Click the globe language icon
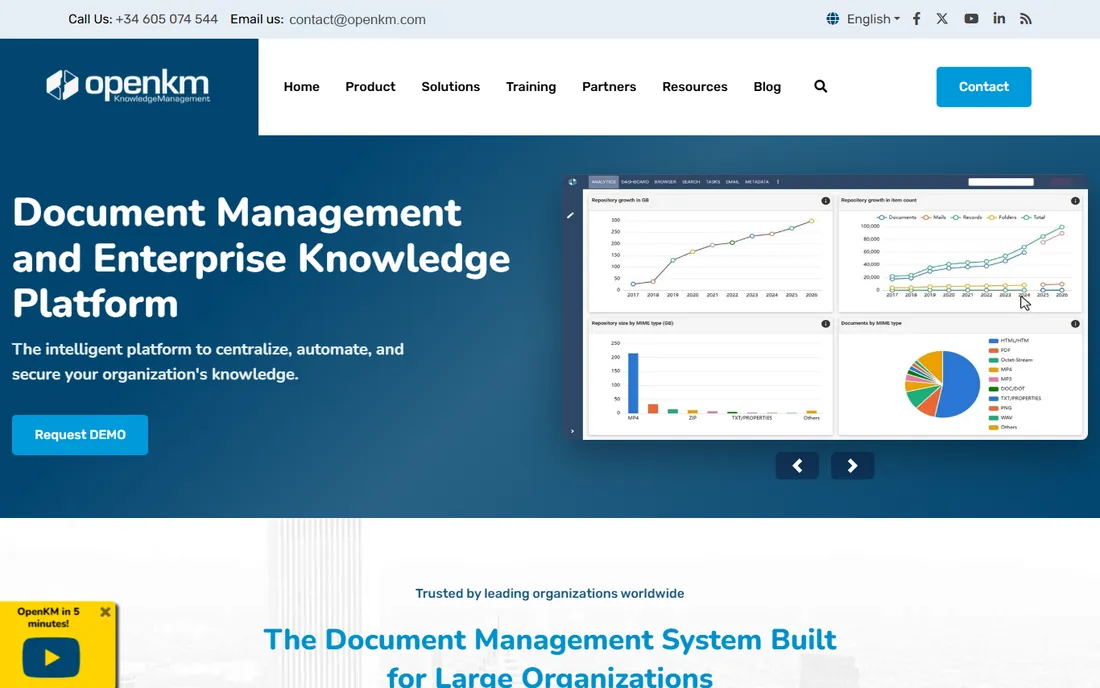 coord(833,19)
